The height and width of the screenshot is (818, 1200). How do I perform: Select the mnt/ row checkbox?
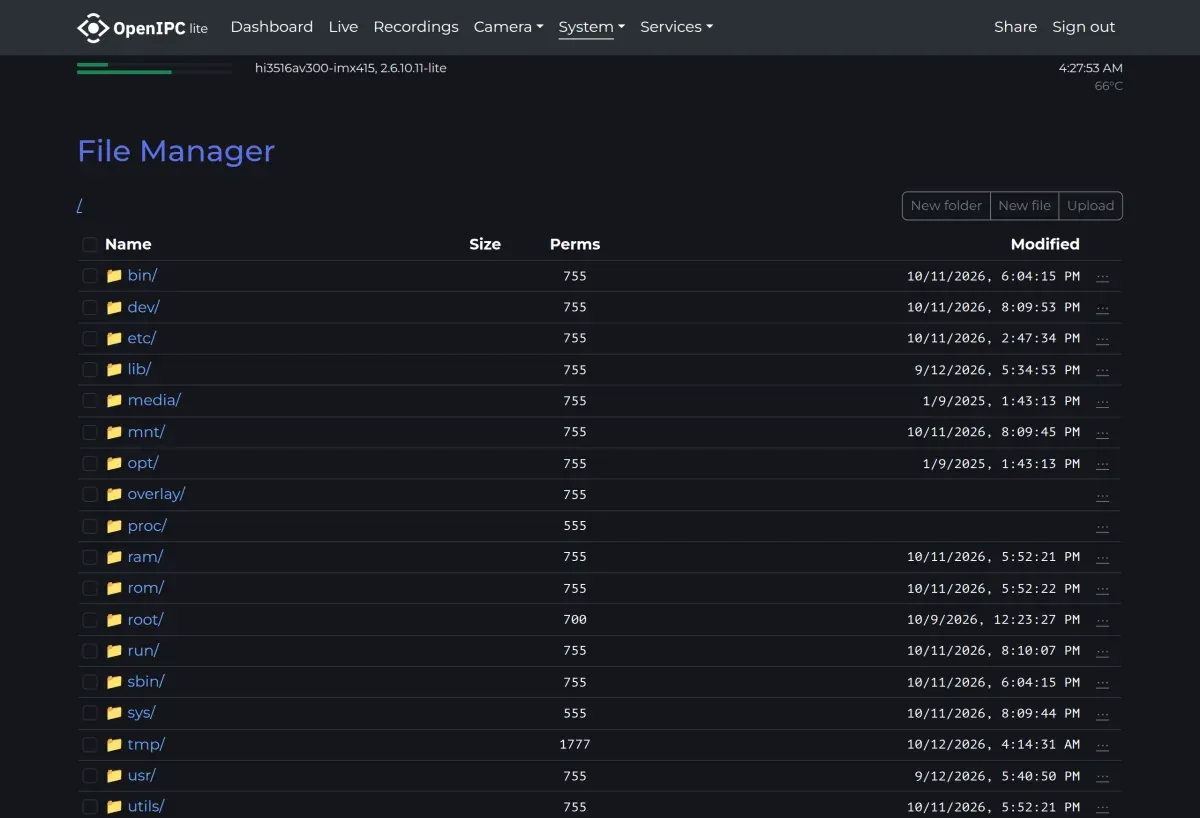[x=90, y=432]
